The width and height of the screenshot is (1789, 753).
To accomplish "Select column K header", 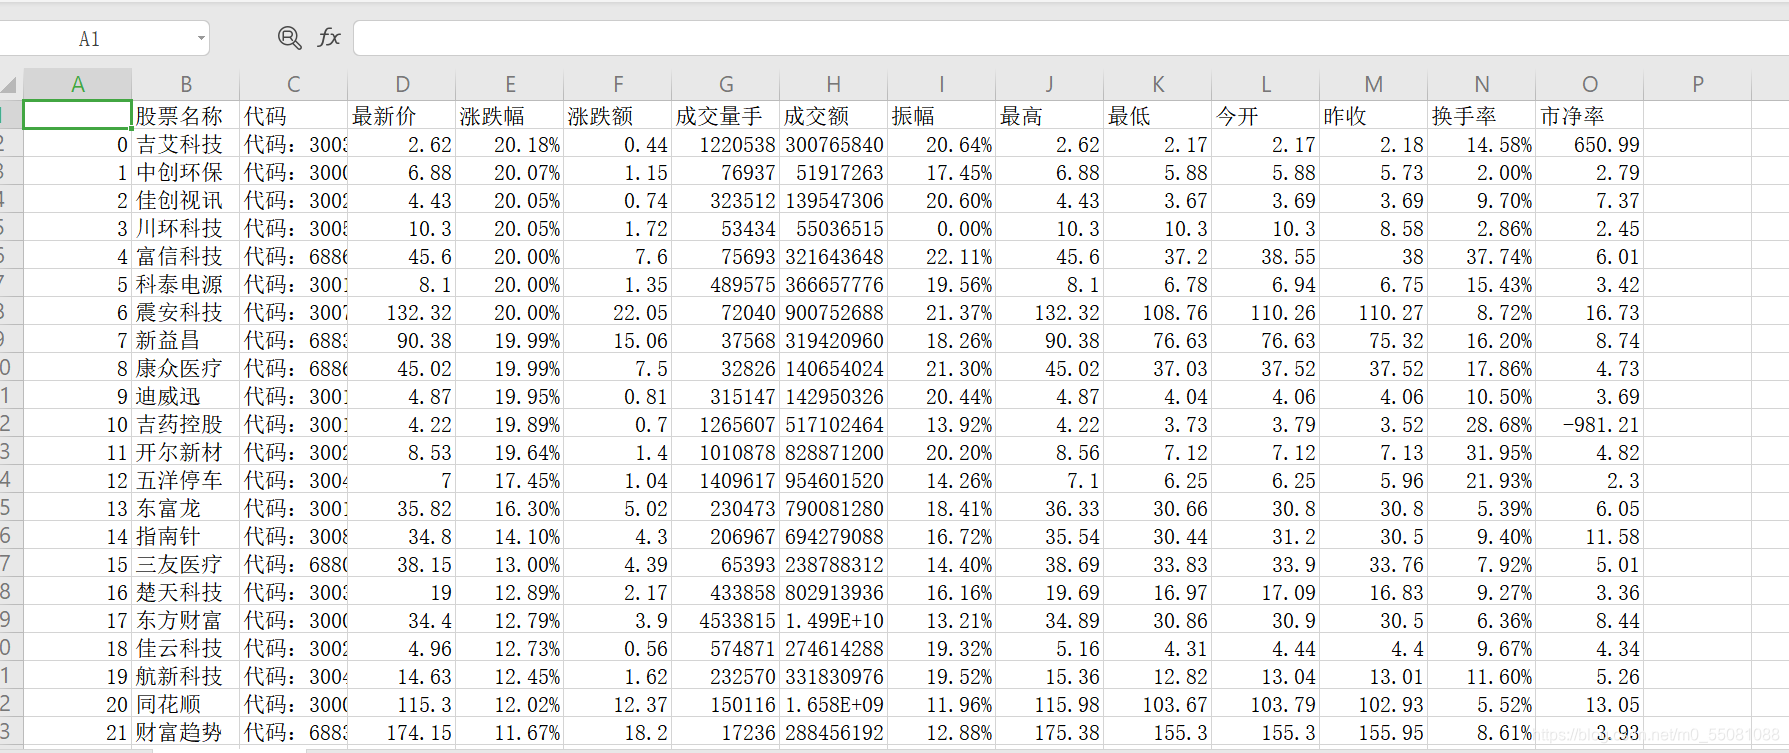I will point(1158,85).
